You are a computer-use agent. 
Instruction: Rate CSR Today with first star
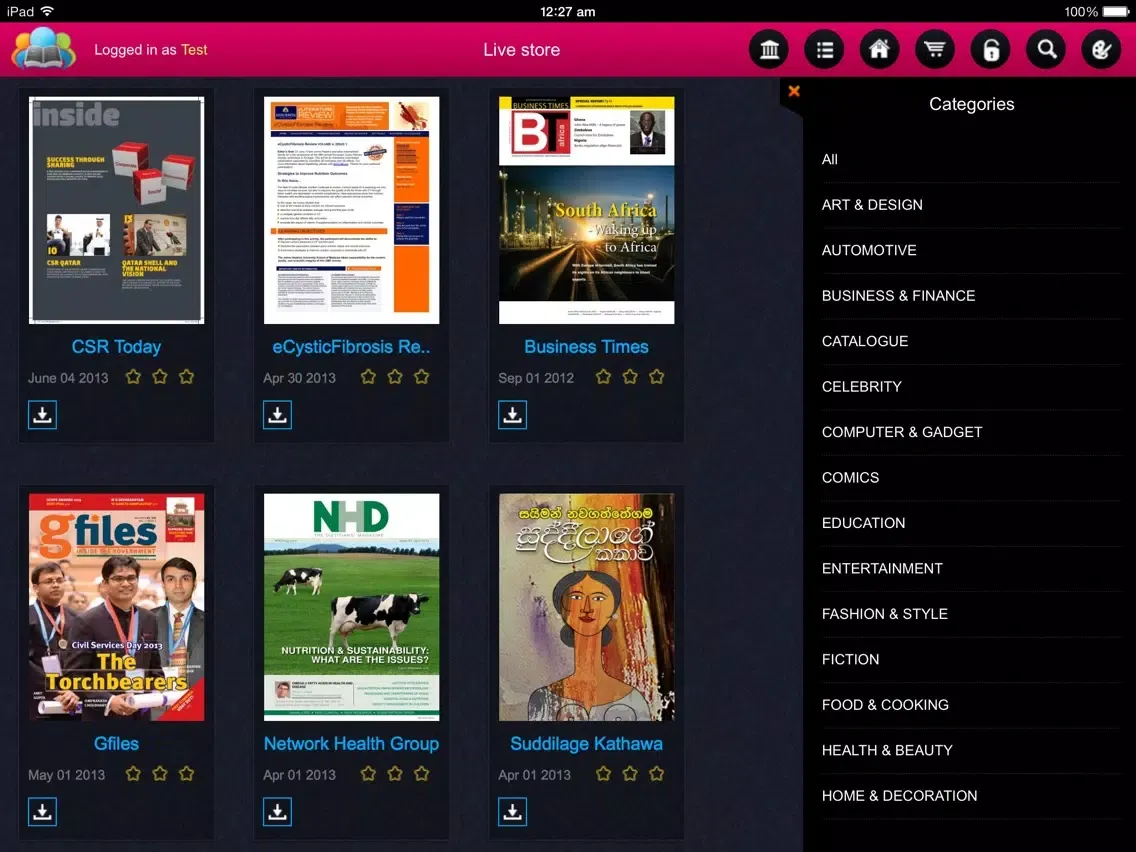[x=133, y=377]
